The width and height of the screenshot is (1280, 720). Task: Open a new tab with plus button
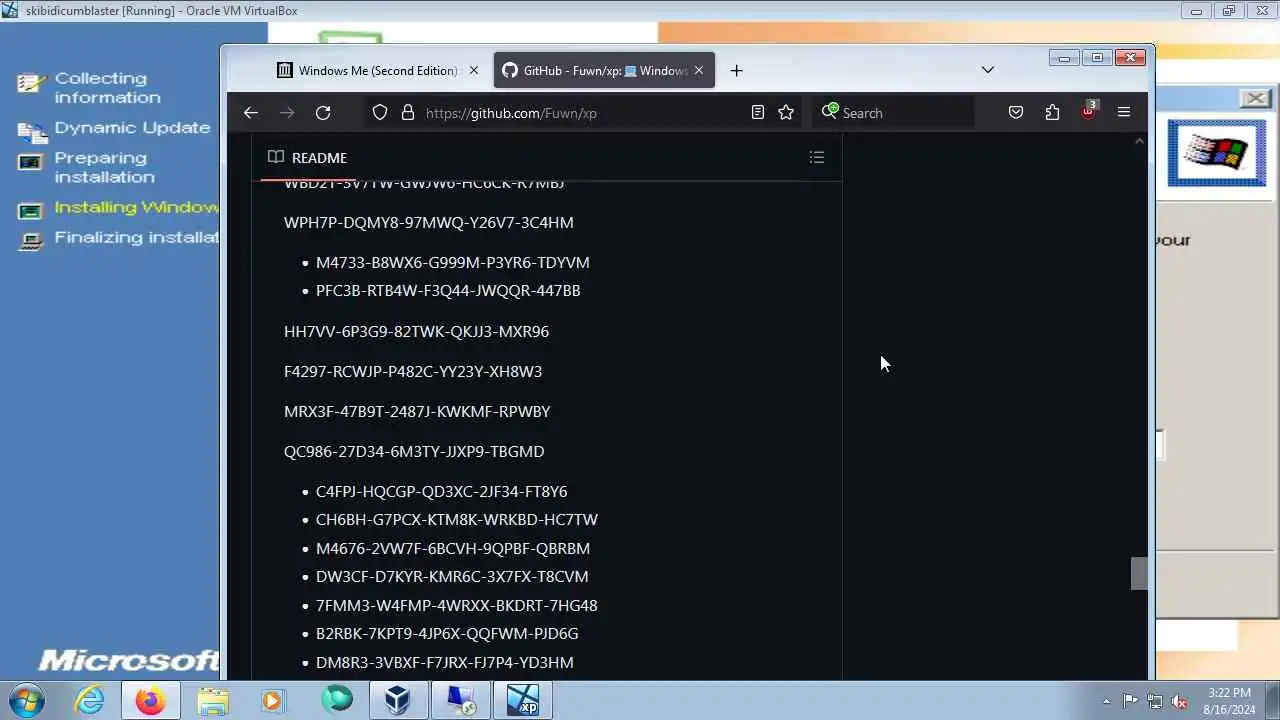click(x=737, y=70)
